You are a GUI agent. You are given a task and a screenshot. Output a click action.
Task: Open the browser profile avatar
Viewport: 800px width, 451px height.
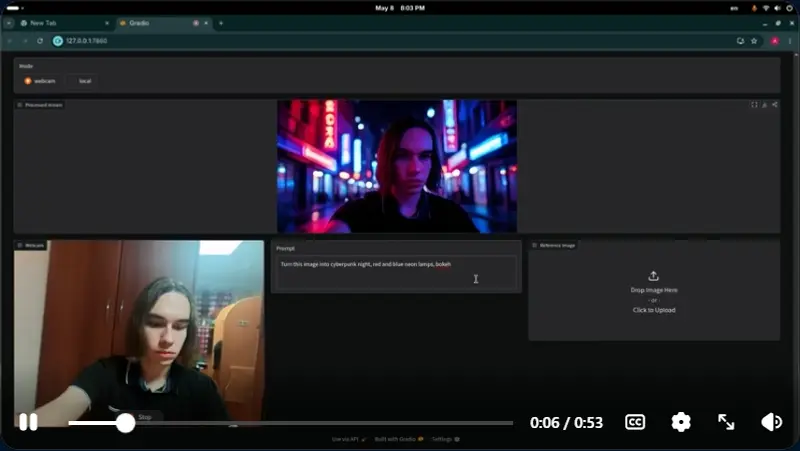(x=774, y=41)
